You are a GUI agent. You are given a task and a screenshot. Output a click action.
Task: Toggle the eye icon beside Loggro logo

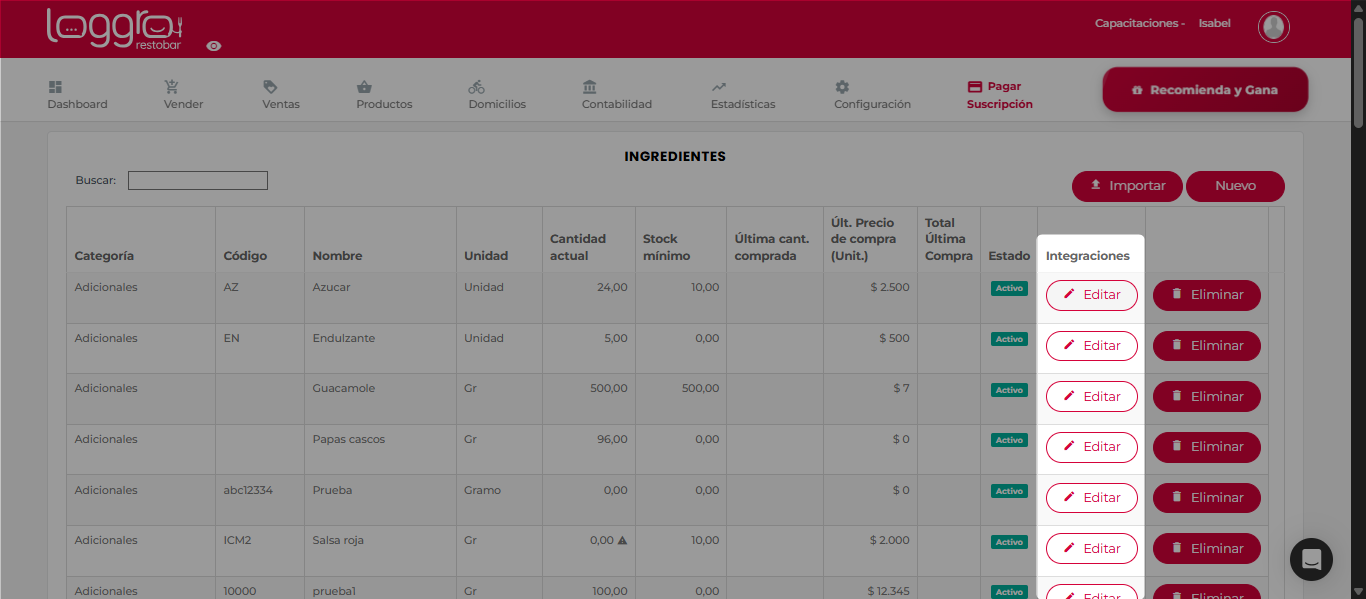(x=214, y=46)
